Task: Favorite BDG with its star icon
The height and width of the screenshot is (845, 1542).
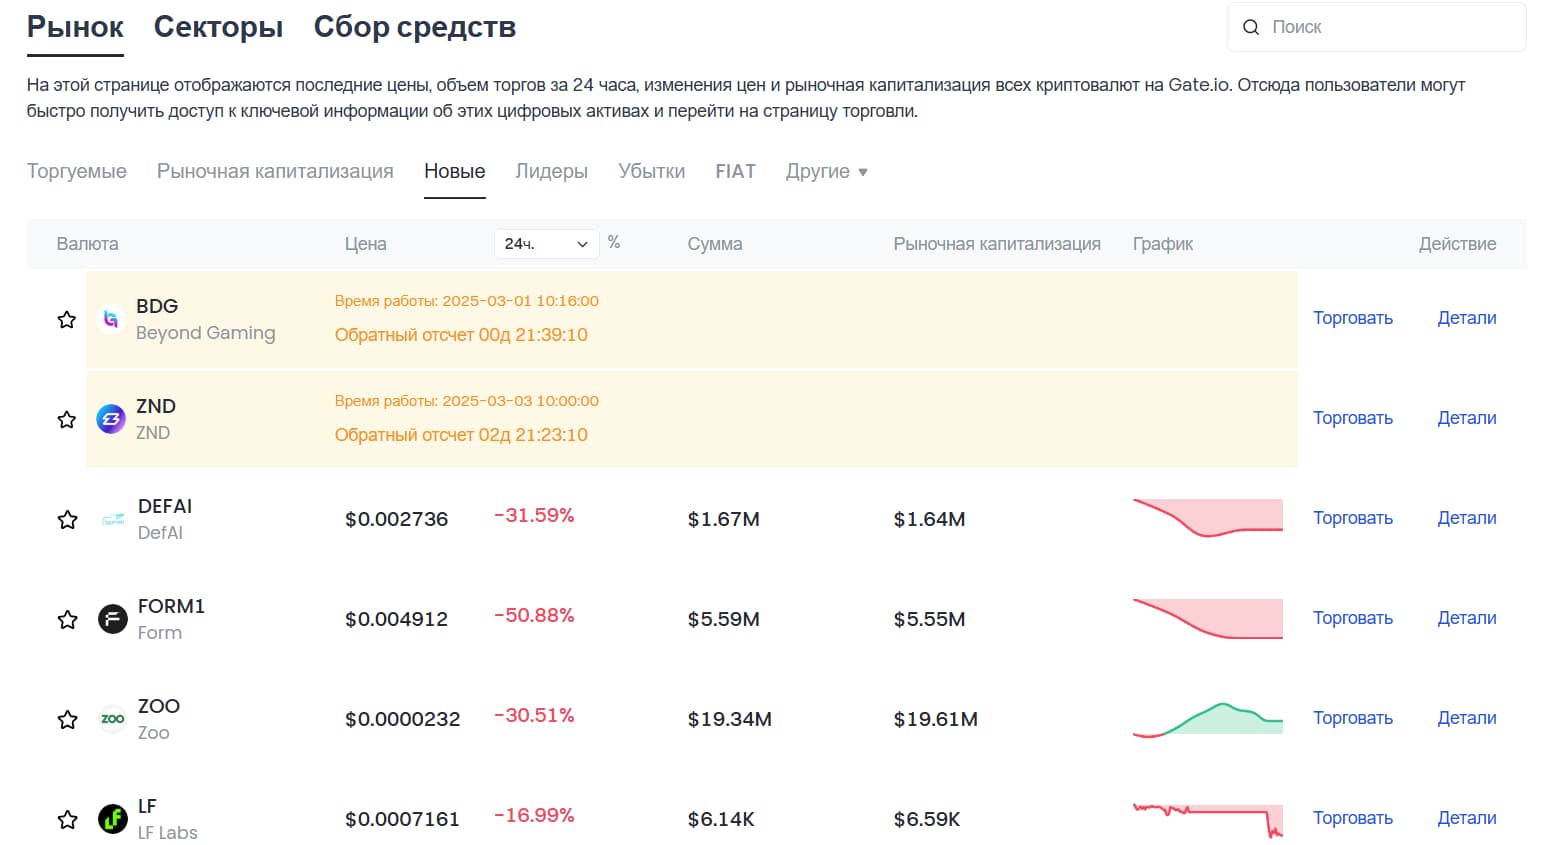Action: coord(67,320)
